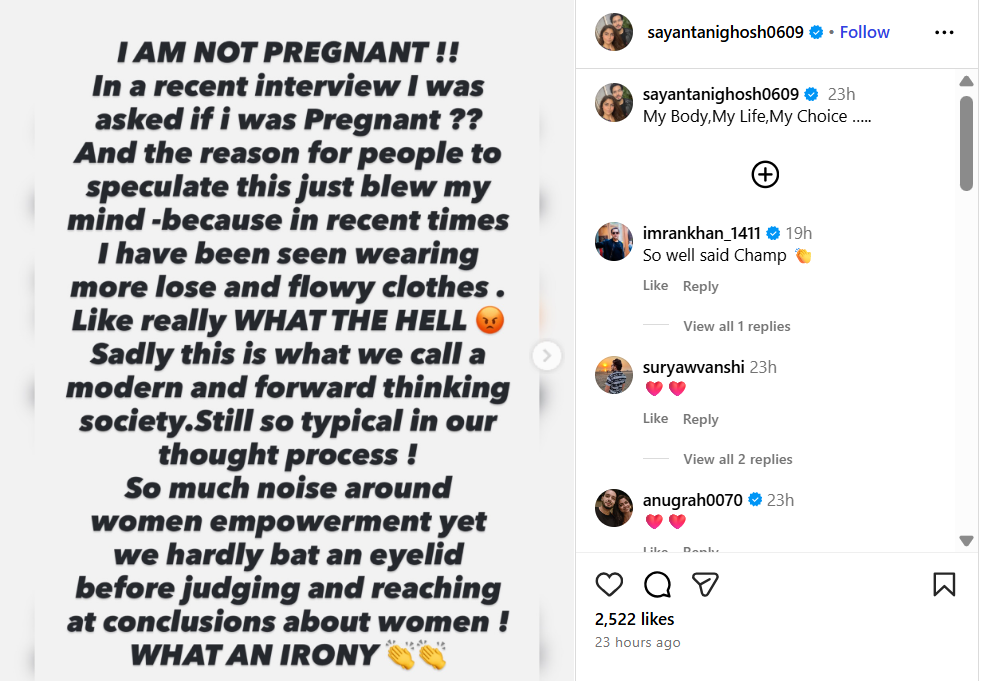Load more comments with the plus icon
This screenshot has height=681, width=982.
pyautogui.click(x=765, y=174)
